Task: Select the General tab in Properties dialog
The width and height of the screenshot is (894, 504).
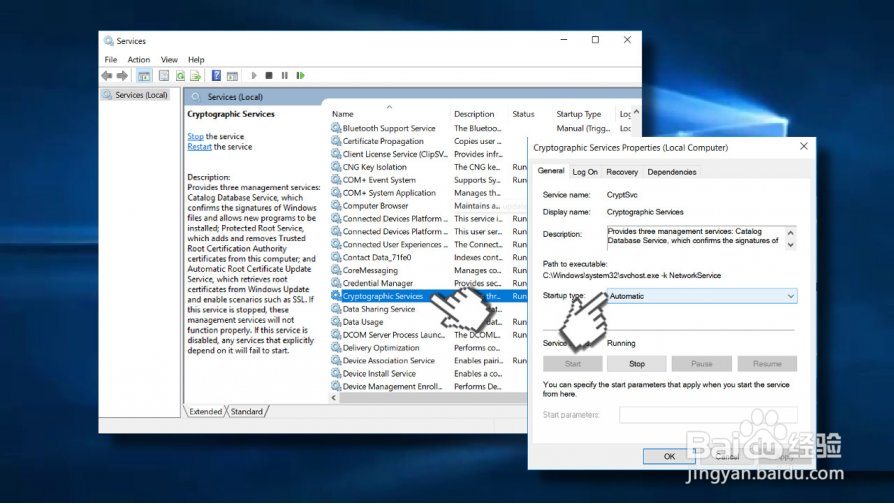Action: [551, 170]
